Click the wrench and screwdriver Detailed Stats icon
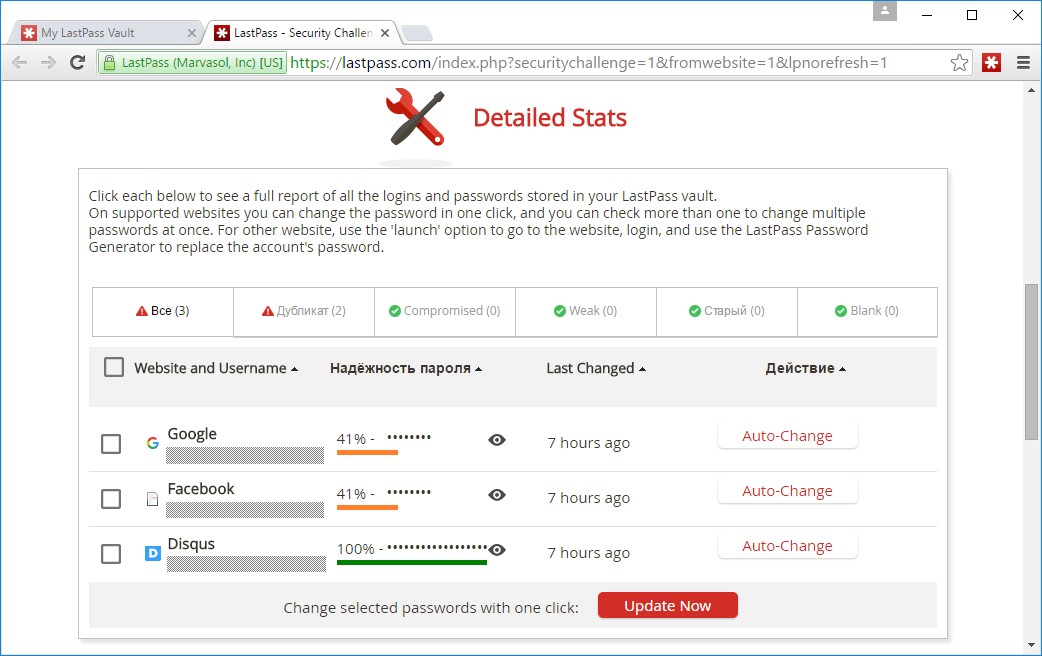This screenshot has width=1042, height=656. (x=414, y=117)
